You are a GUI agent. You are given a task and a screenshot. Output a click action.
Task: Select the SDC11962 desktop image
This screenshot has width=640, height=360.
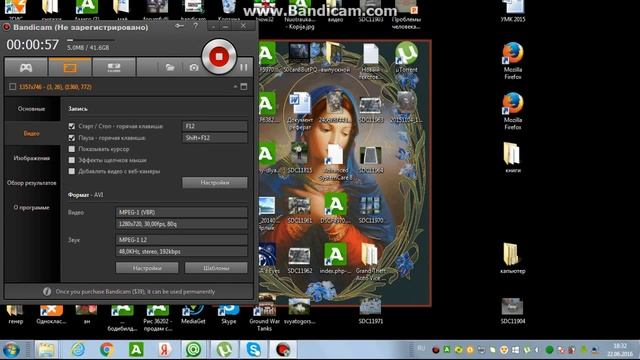(300, 261)
